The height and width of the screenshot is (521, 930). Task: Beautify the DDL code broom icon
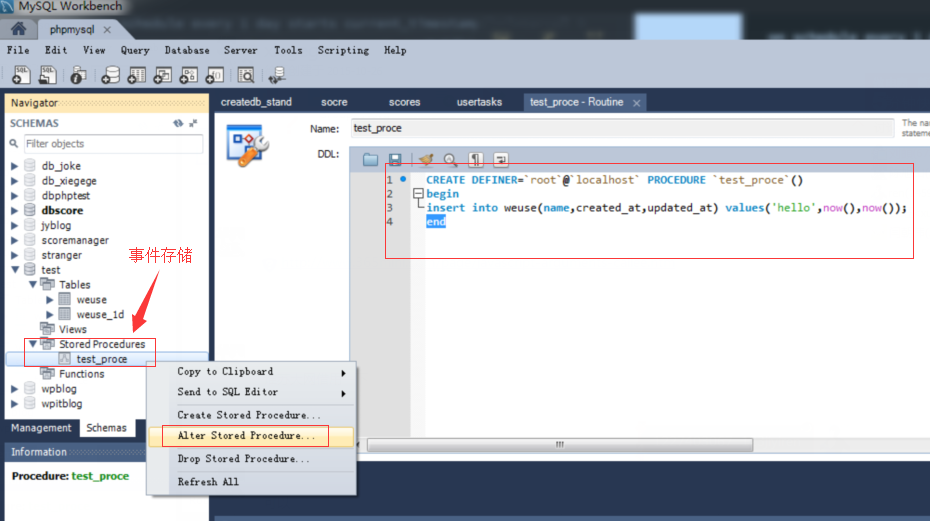[x=426, y=159]
